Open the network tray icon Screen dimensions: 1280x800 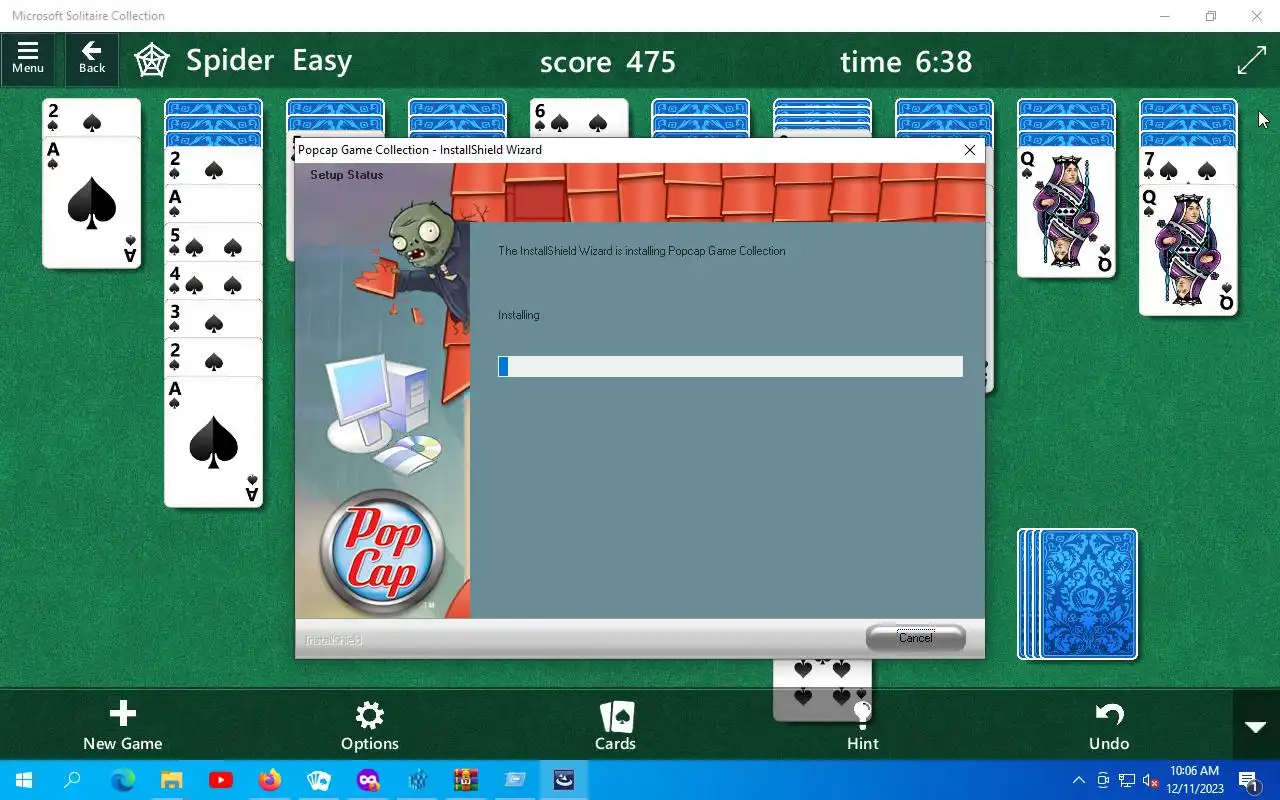click(x=1127, y=780)
